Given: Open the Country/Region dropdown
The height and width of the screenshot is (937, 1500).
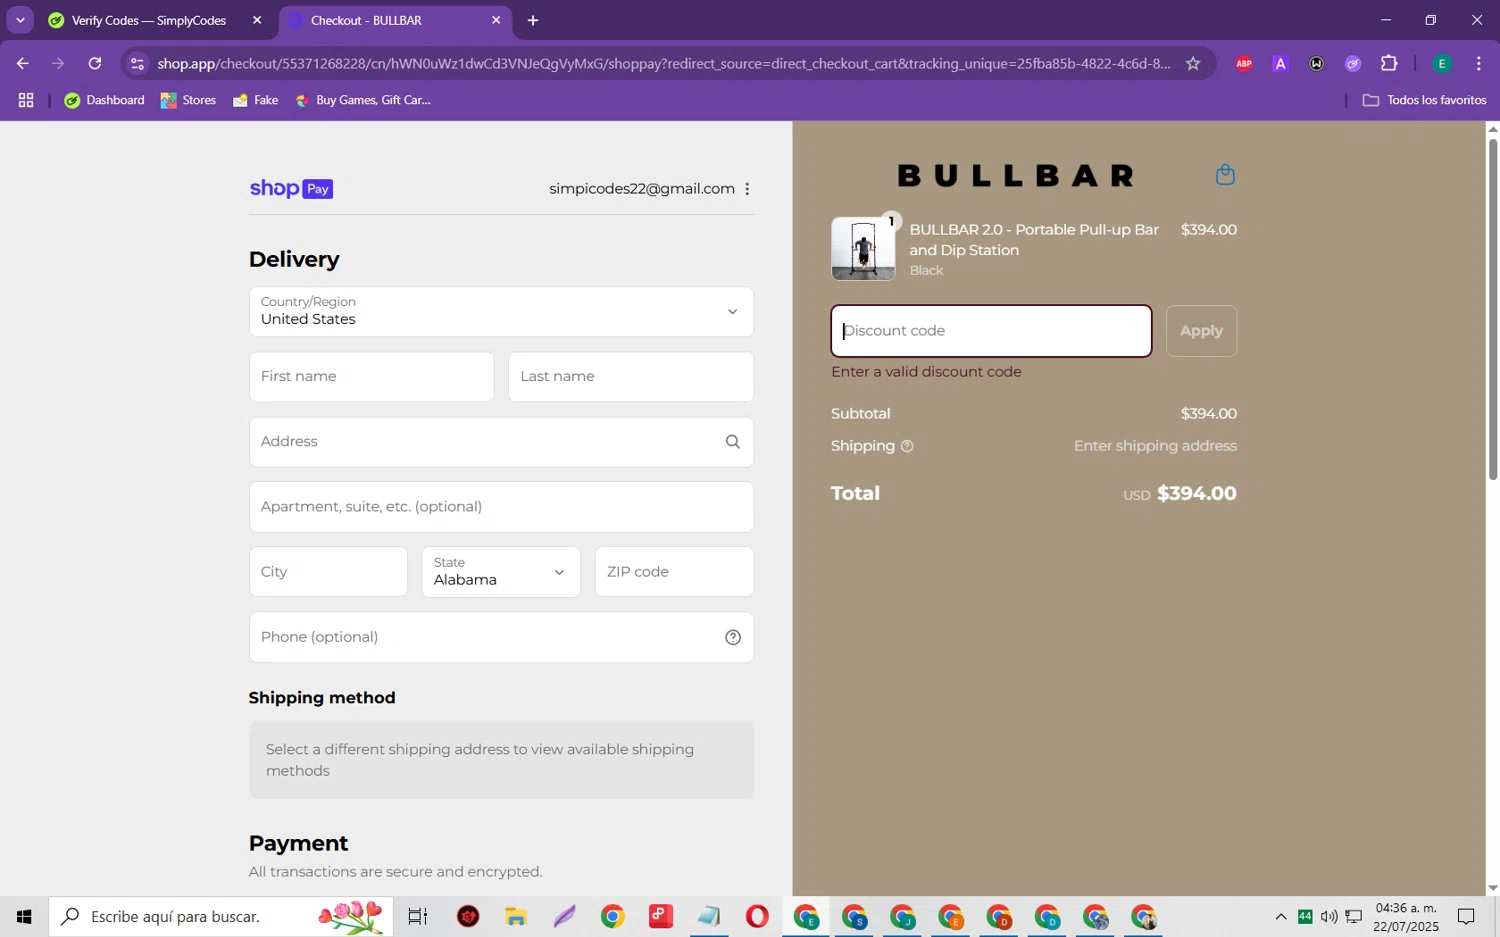Looking at the screenshot, I should [501, 312].
